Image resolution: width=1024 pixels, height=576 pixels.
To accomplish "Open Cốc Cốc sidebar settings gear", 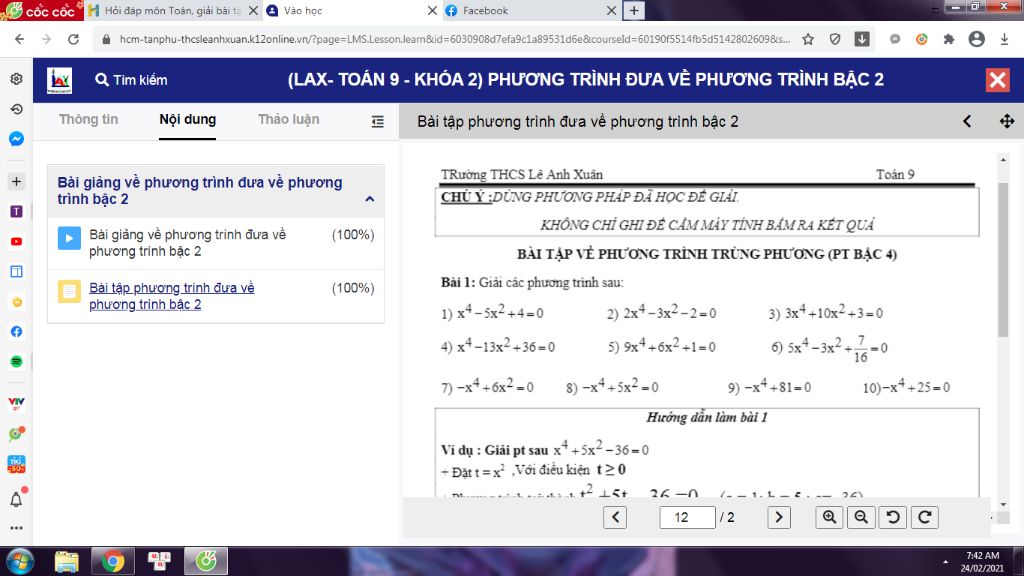I will tap(16, 79).
